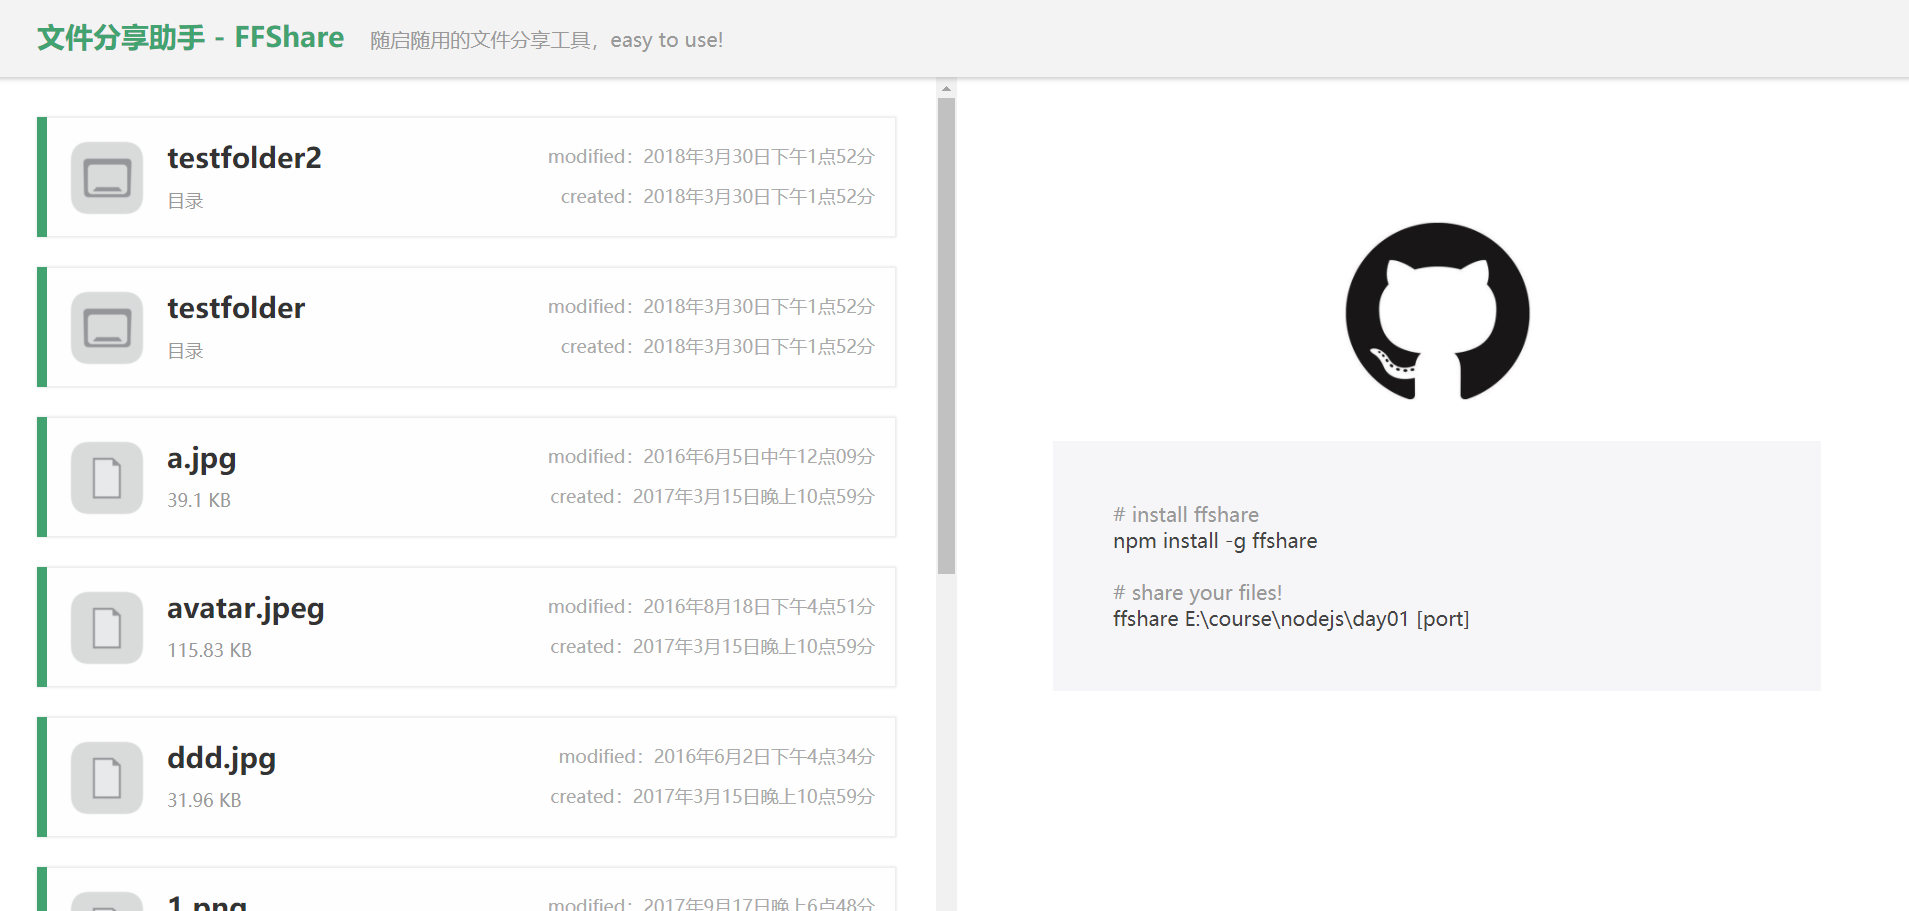Viewport: 1909px width, 911px height.
Task: Click the modified date of a.jpg
Action: (711, 457)
